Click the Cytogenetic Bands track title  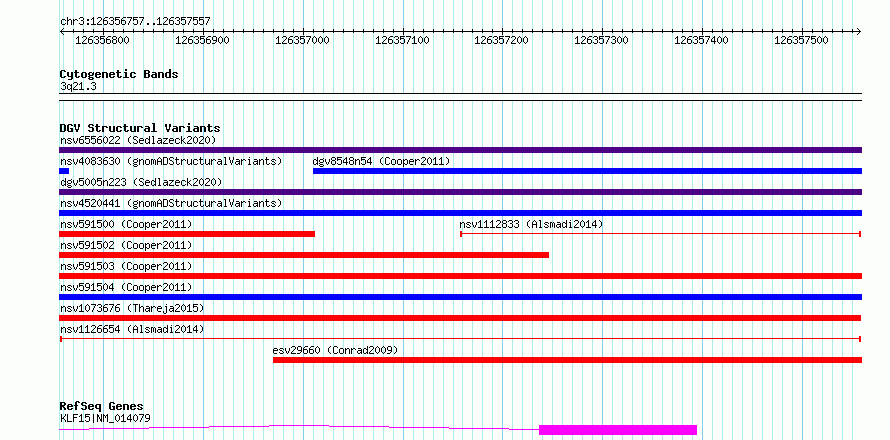point(119,74)
